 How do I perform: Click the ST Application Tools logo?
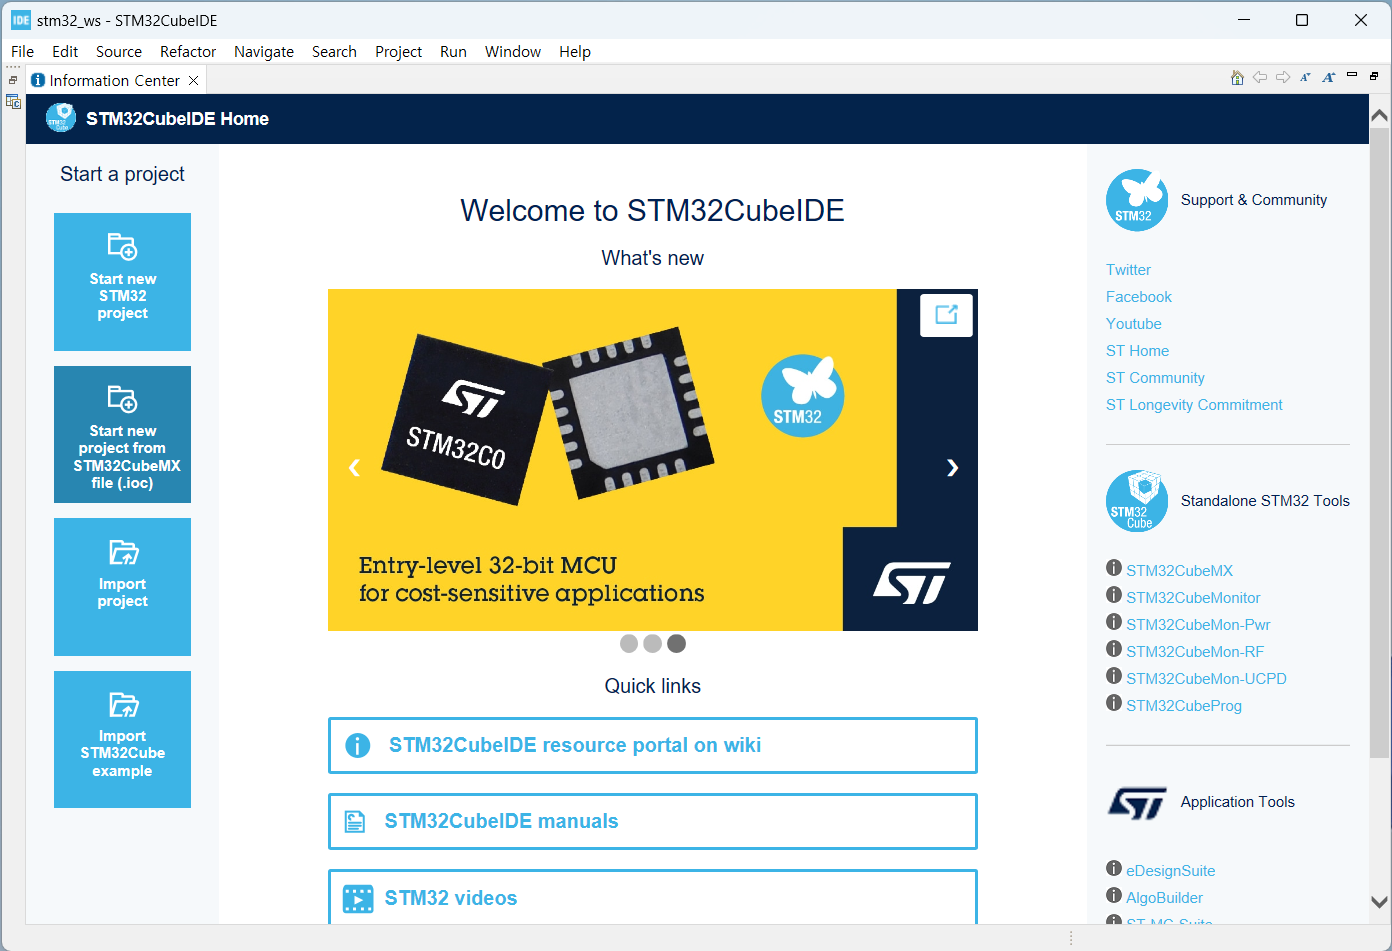click(1137, 802)
